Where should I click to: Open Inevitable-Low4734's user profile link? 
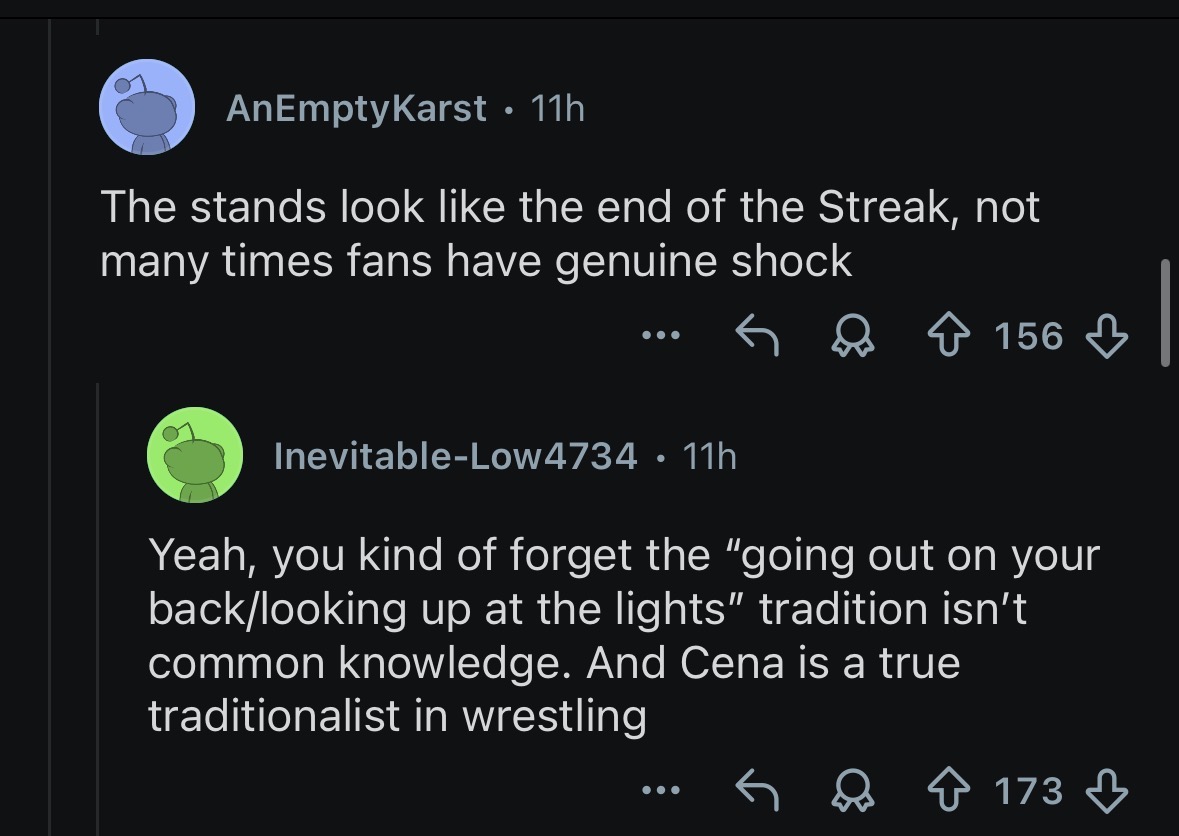[455, 456]
